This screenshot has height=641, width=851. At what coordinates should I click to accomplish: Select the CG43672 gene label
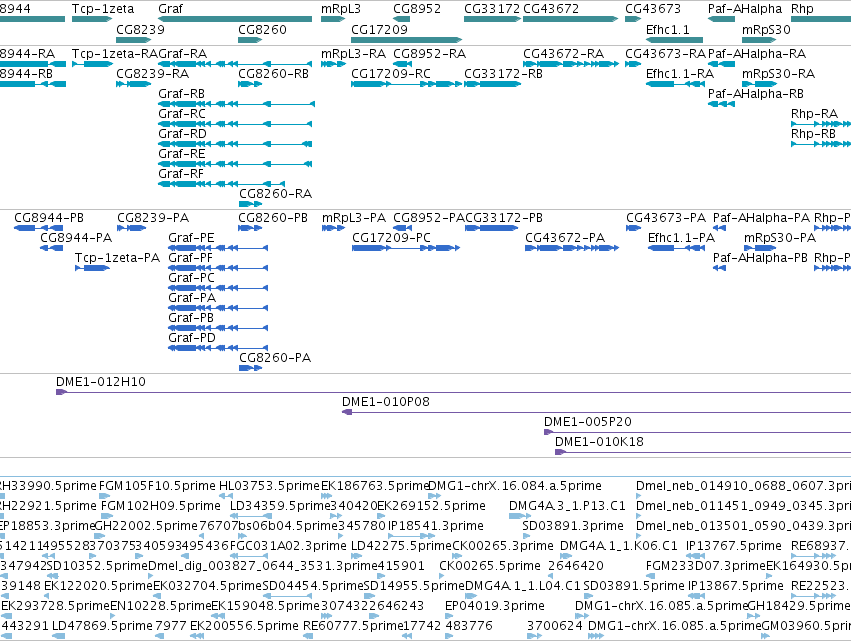(x=551, y=9)
